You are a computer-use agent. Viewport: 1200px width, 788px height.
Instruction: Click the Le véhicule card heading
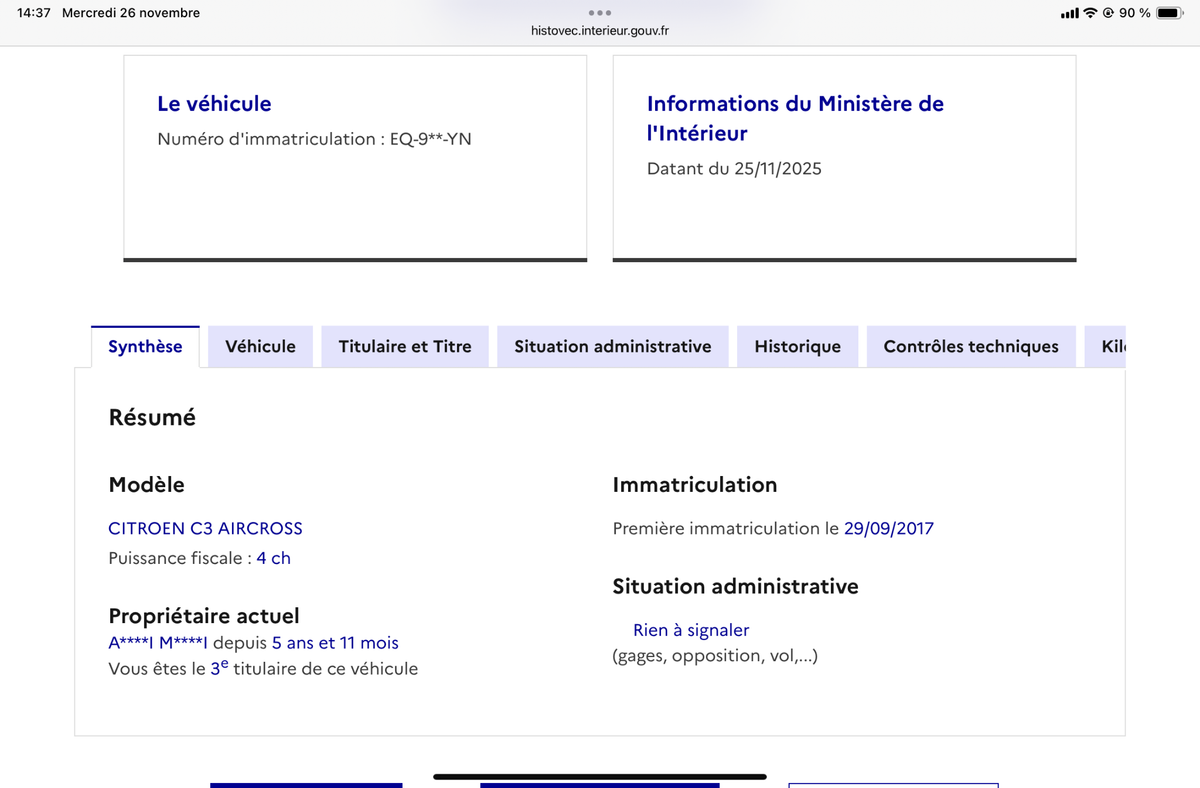point(214,104)
